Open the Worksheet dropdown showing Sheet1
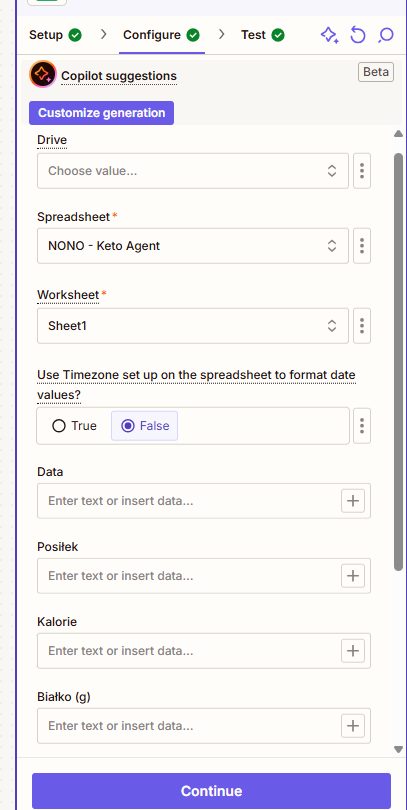This screenshot has width=407, height=810. coord(193,325)
